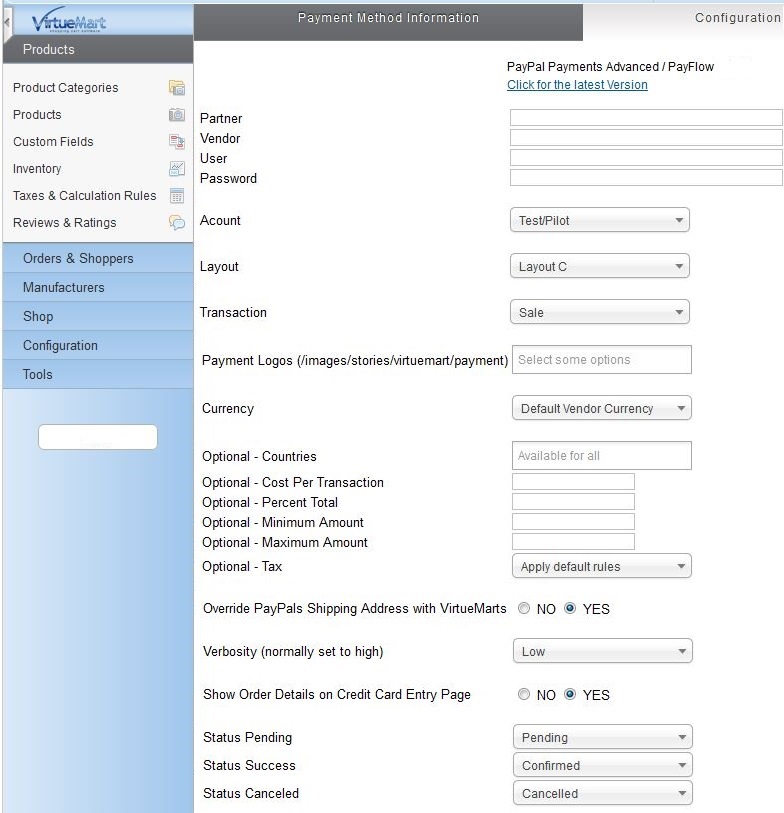This screenshot has width=784, height=813.
Task: Click the Maximum Amount field
Action: pos(573,541)
